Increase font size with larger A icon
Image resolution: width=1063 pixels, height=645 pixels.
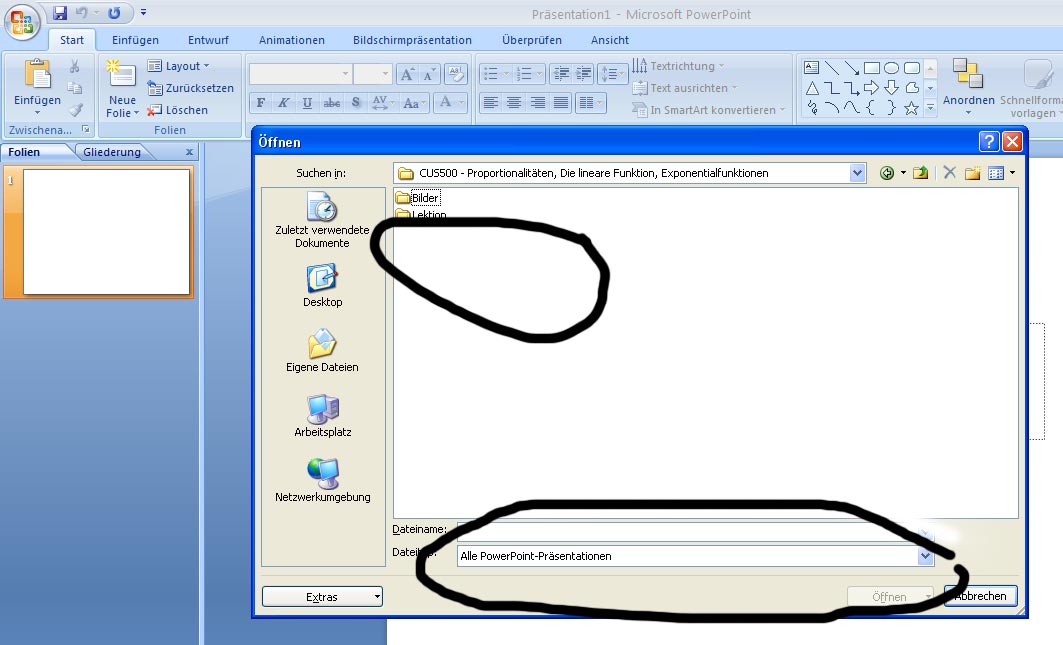coord(407,74)
